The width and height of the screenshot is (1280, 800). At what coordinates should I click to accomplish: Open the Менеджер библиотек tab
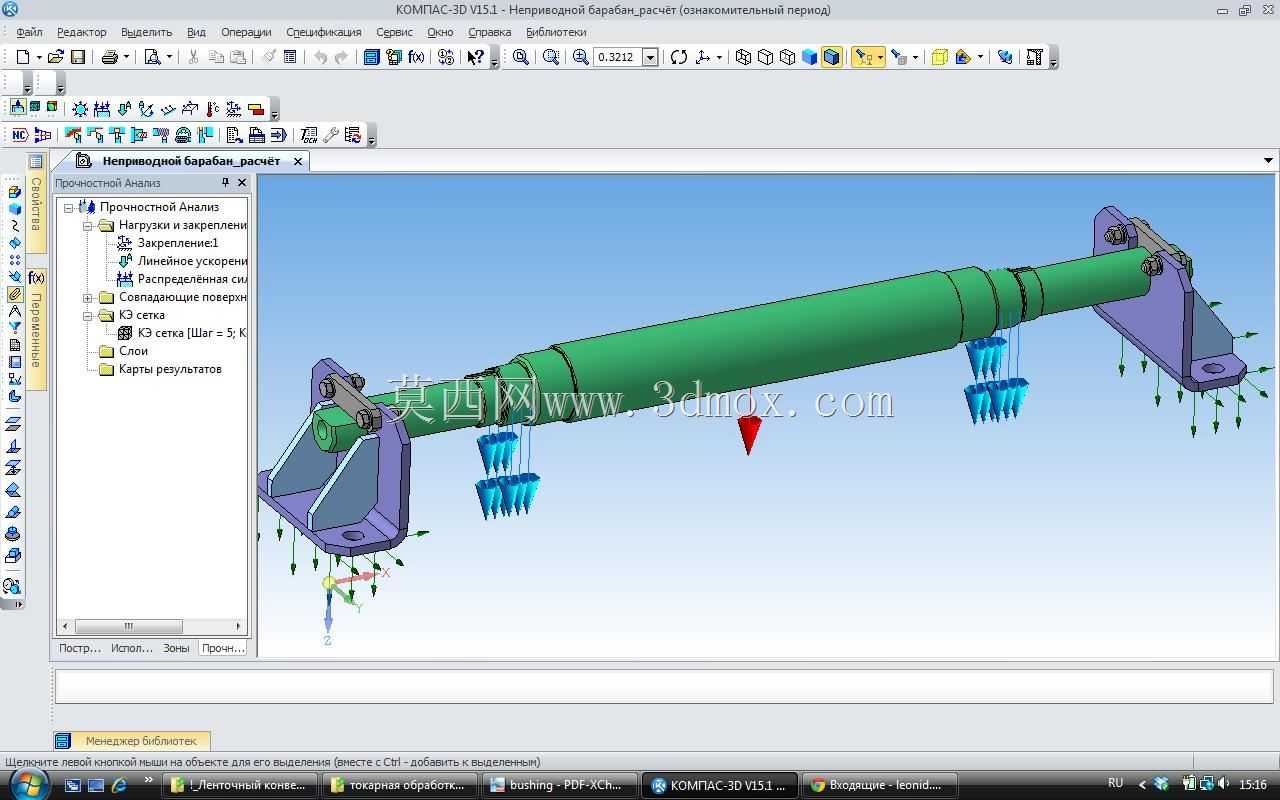[x=132, y=741]
